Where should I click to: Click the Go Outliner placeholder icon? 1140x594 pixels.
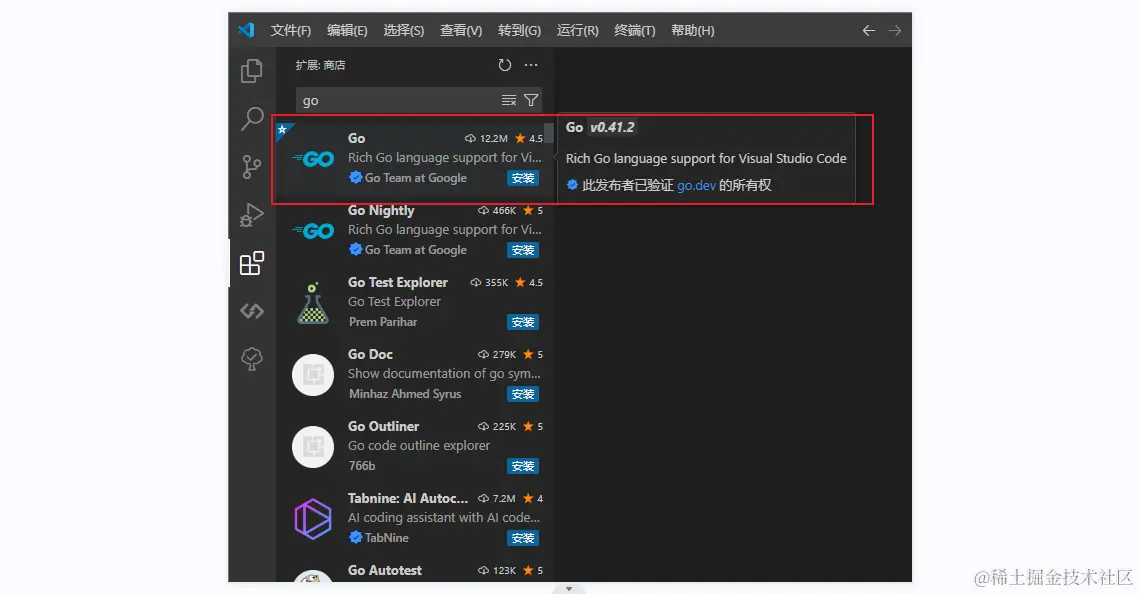coord(313,447)
